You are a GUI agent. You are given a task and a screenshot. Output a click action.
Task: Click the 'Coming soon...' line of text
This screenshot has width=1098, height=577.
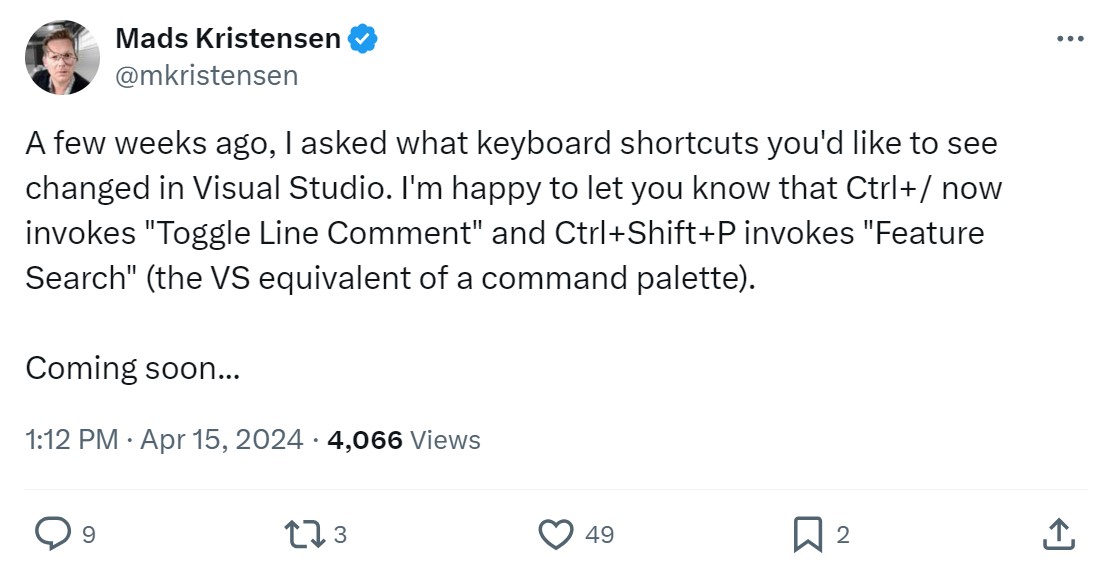pyautogui.click(x=132, y=368)
